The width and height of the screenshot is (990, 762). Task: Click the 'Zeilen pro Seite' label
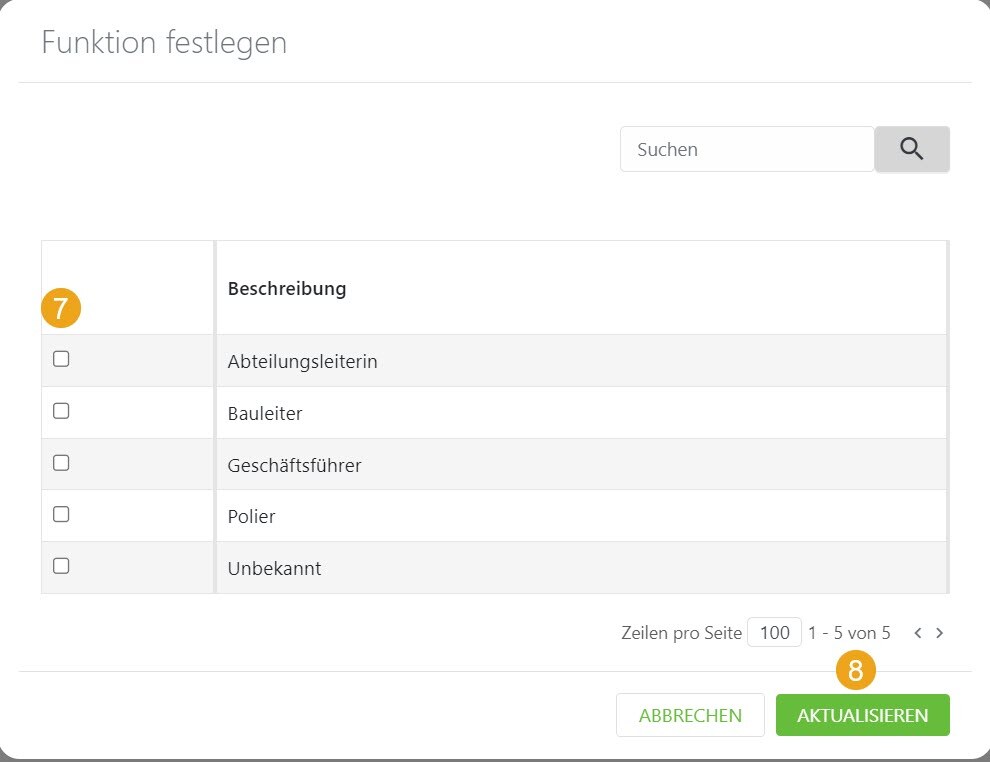click(681, 633)
